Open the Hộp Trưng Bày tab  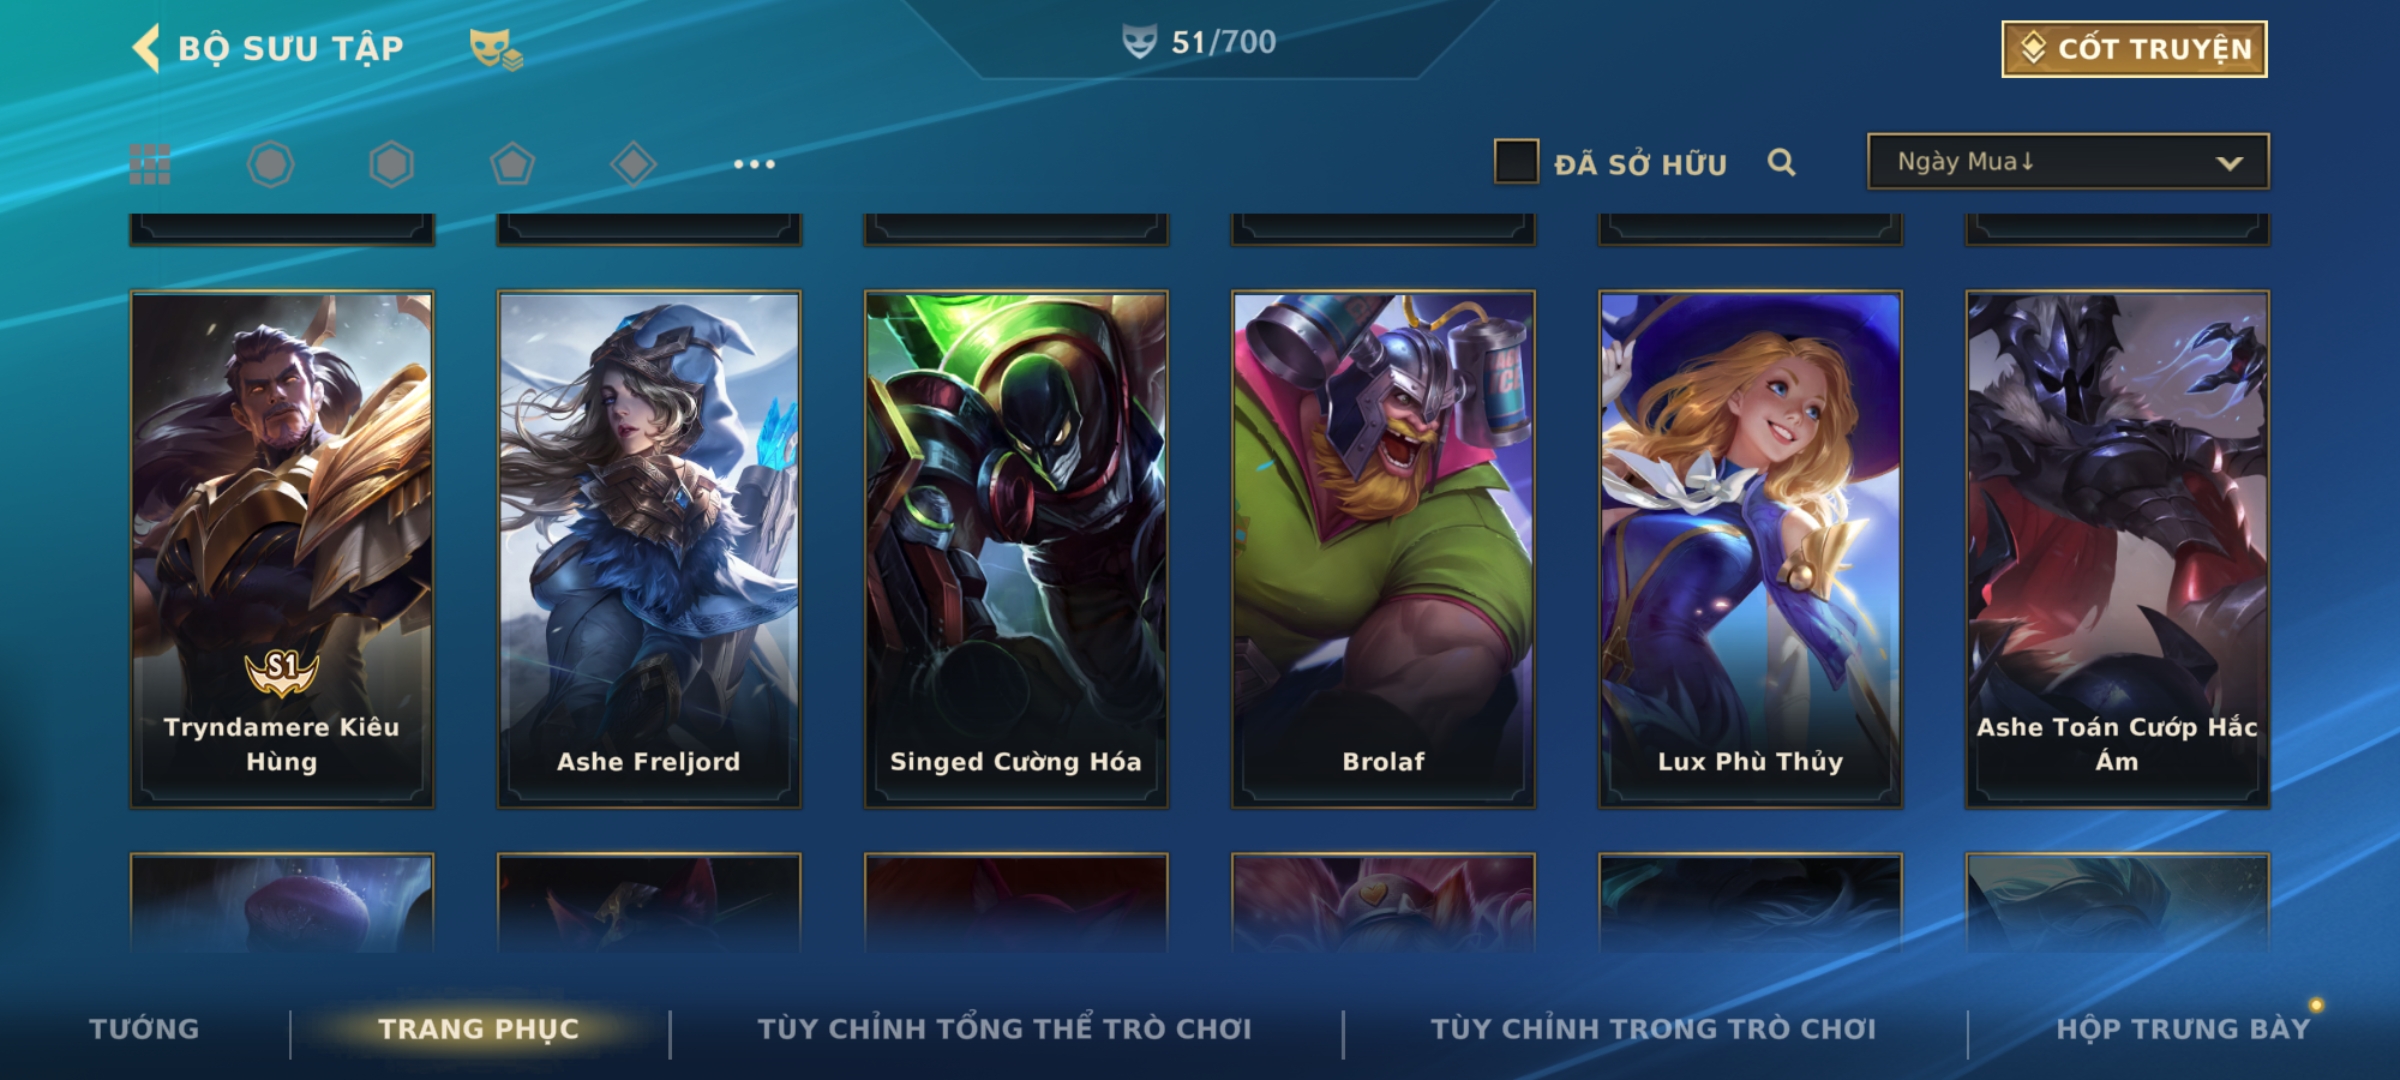2183,1028
